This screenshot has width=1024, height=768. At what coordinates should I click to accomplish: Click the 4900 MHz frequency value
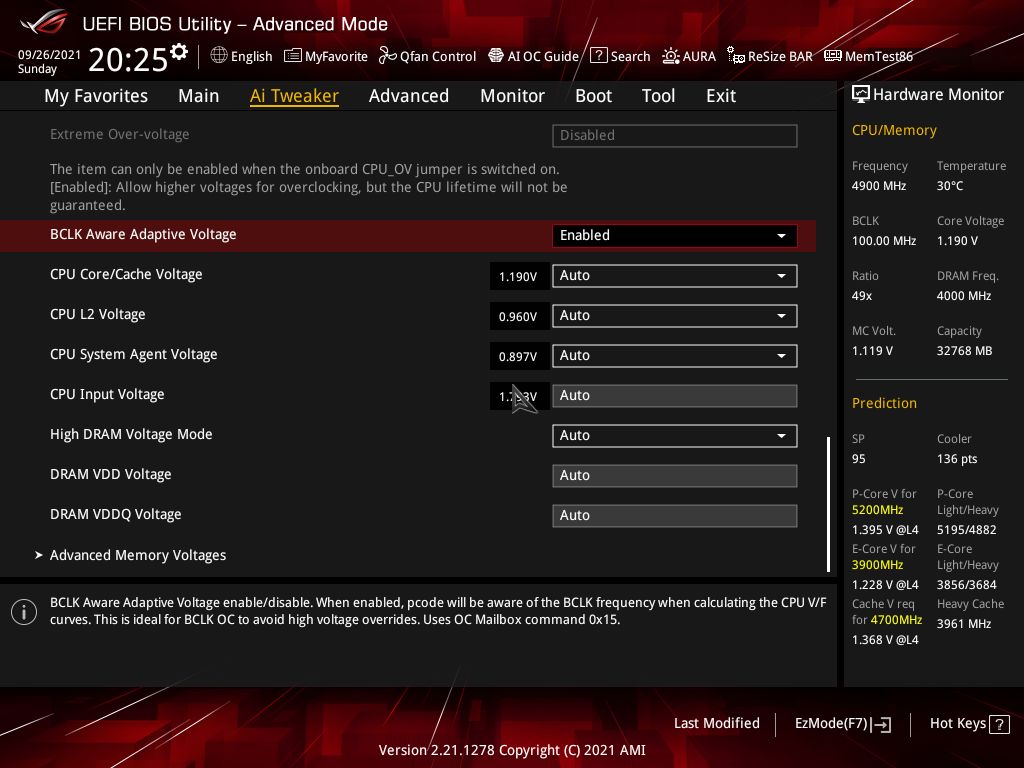click(x=879, y=186)
